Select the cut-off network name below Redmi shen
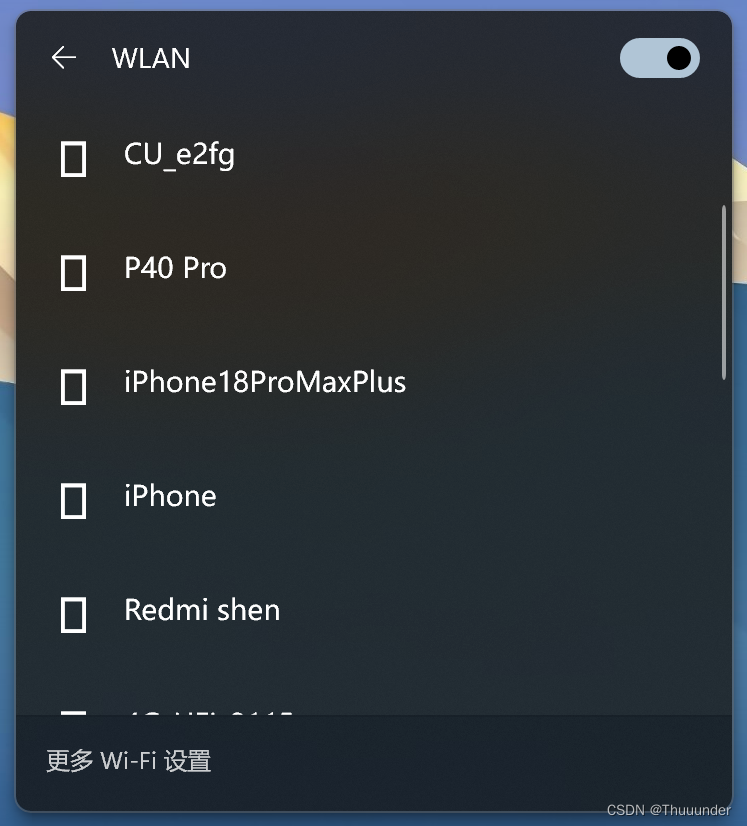Viewport: 747px width, 826px height. (x=209, y=713)
